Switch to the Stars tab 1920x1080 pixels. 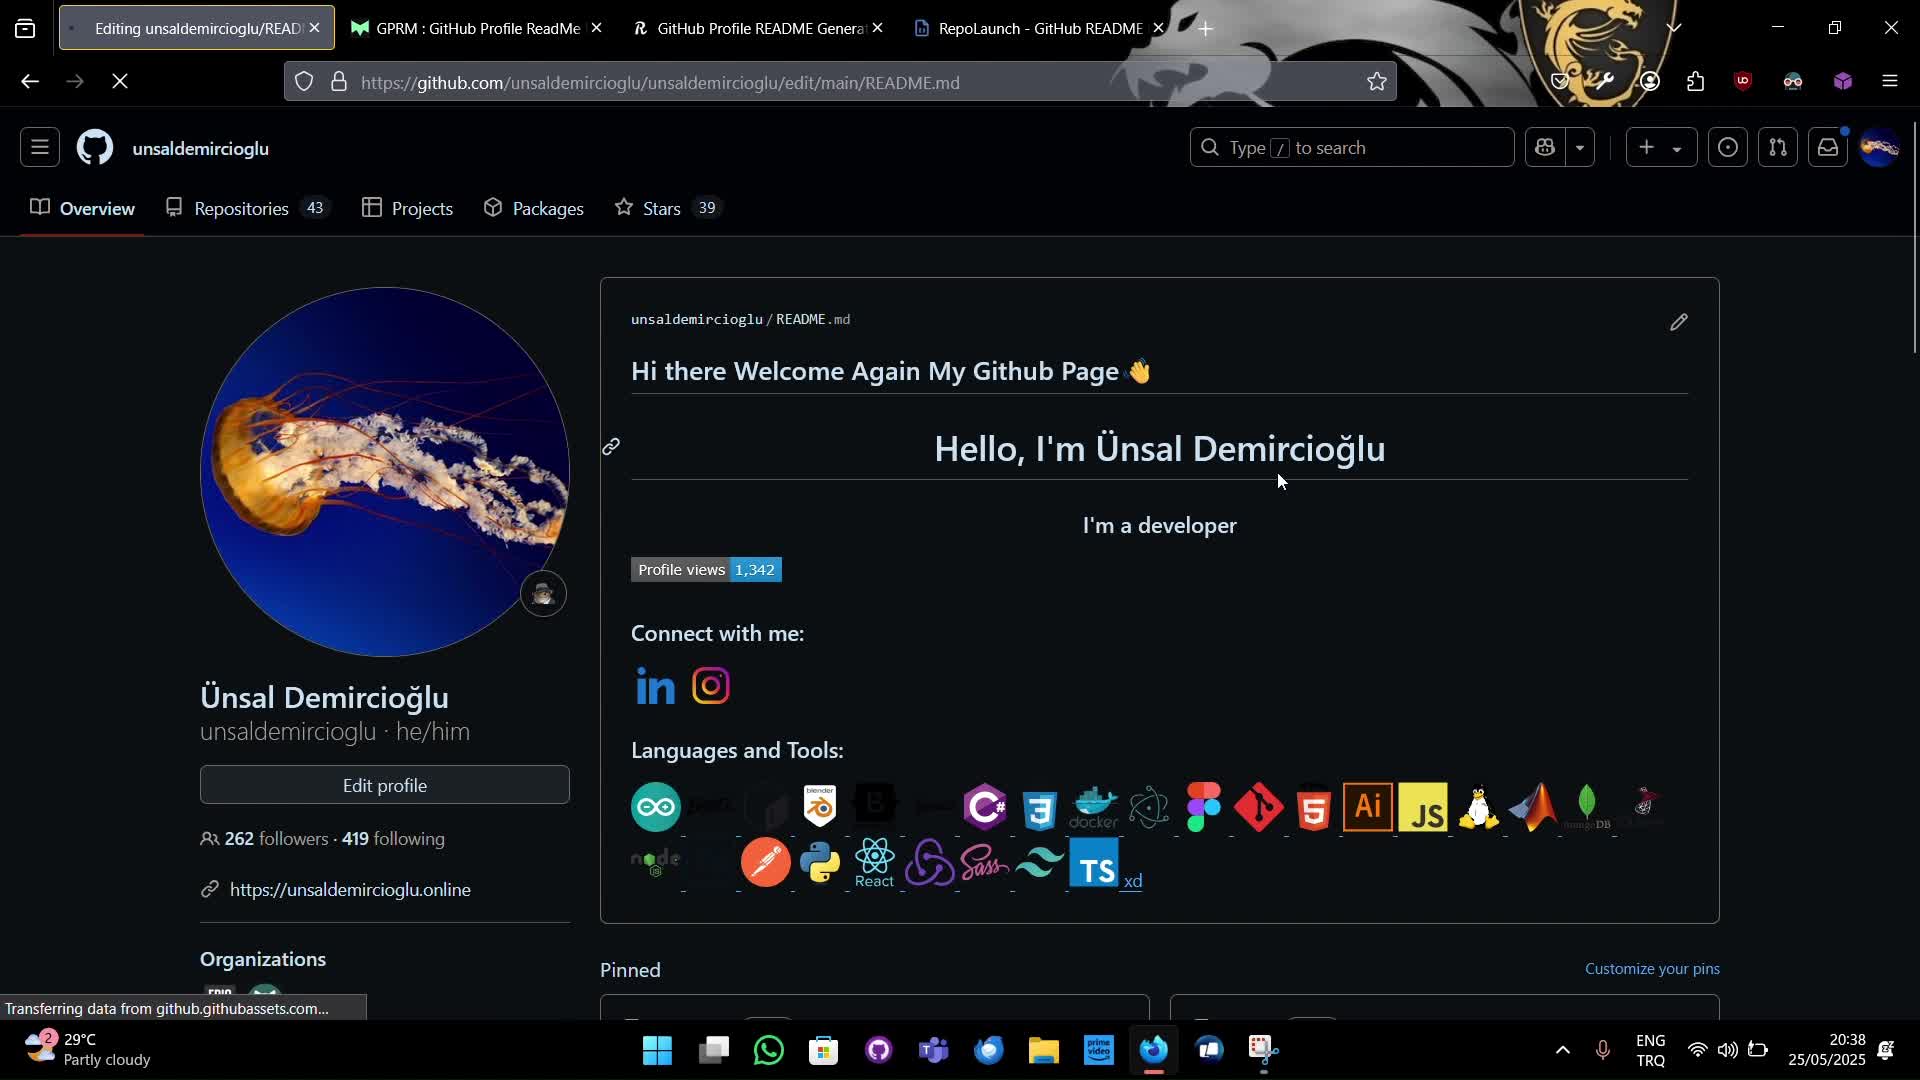(x=668, y=208)
